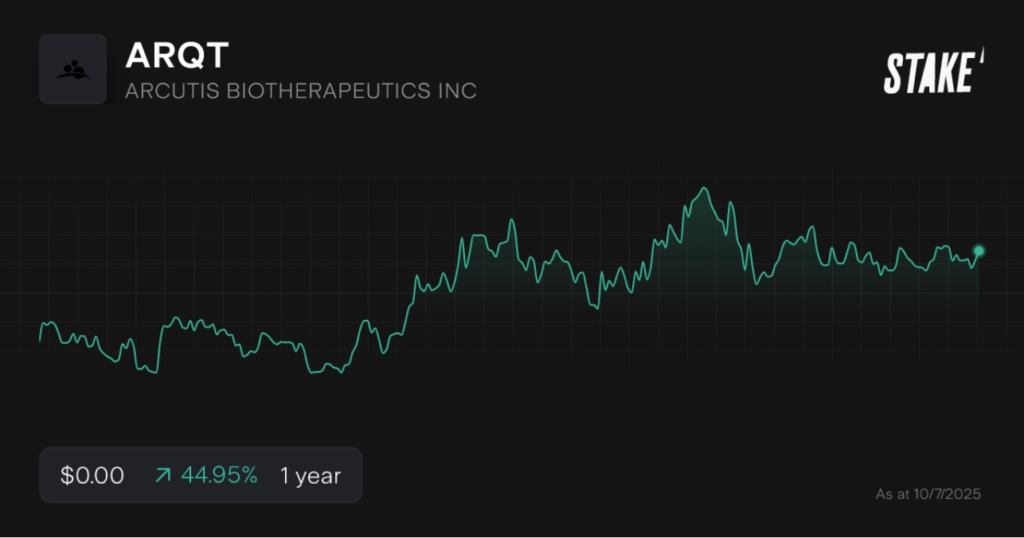Click the STAKE brand logo

(x=933, y=71)
